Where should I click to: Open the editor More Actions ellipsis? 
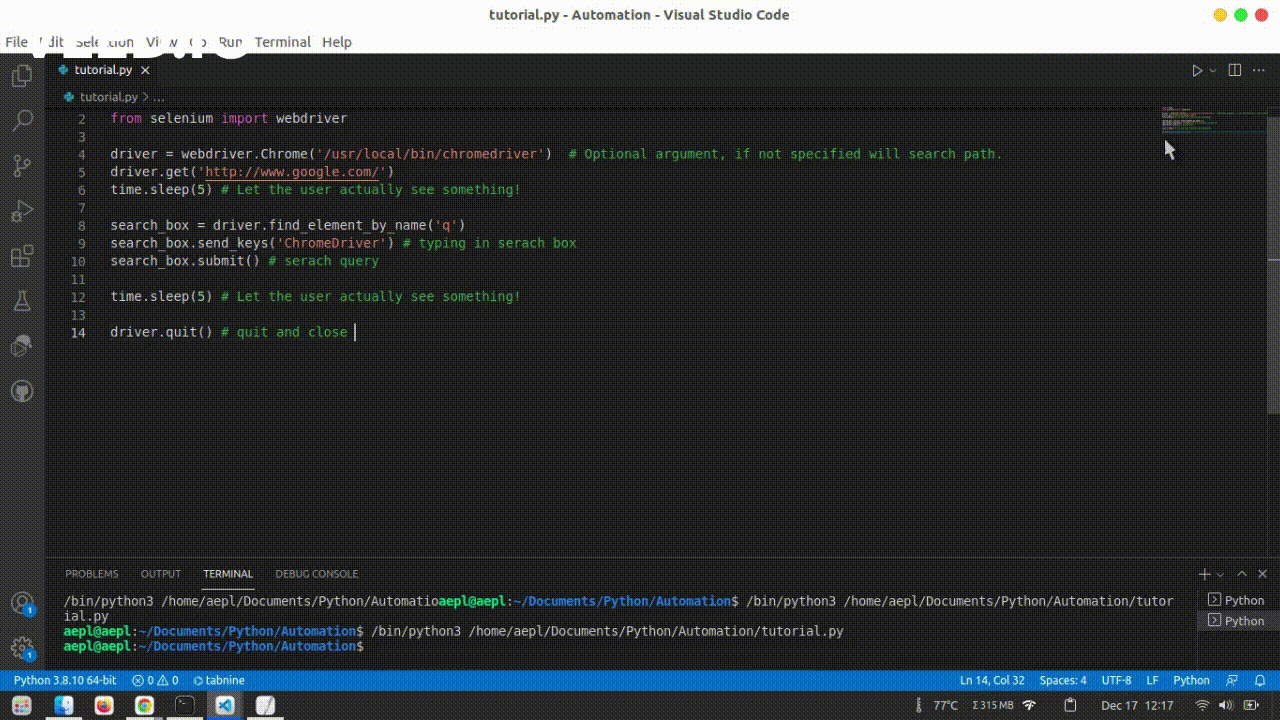point(1259,70)
